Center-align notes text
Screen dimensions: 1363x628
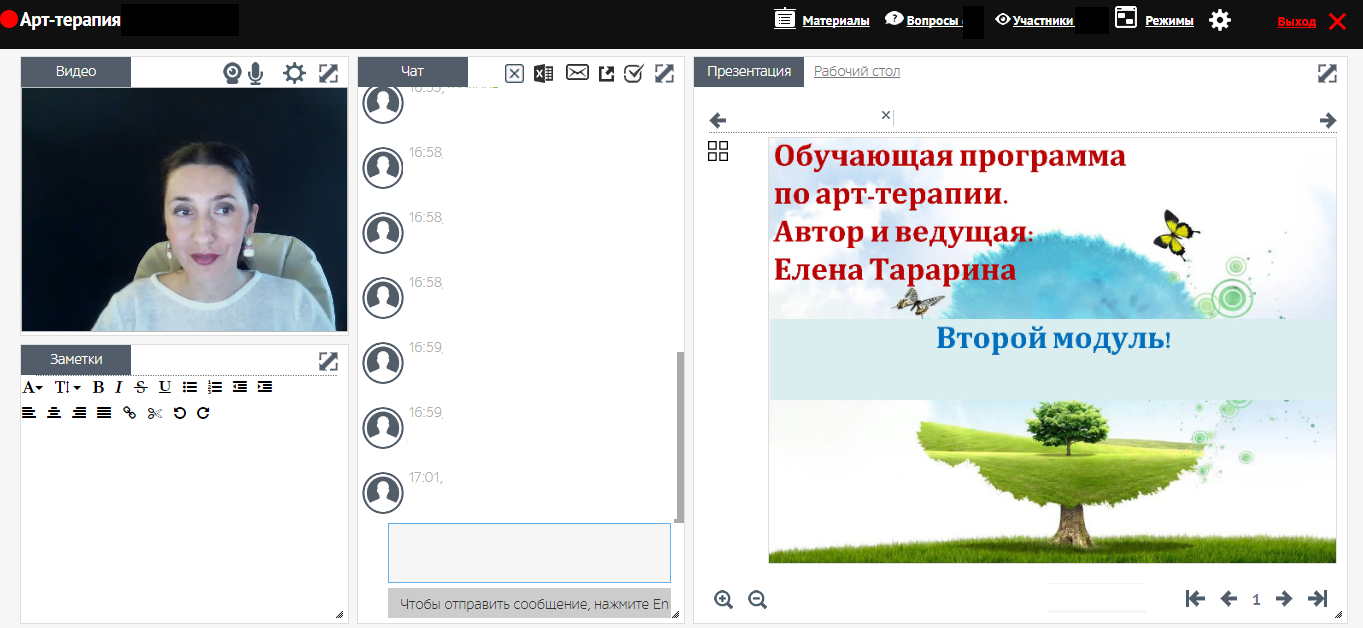(x=54, y=413)
